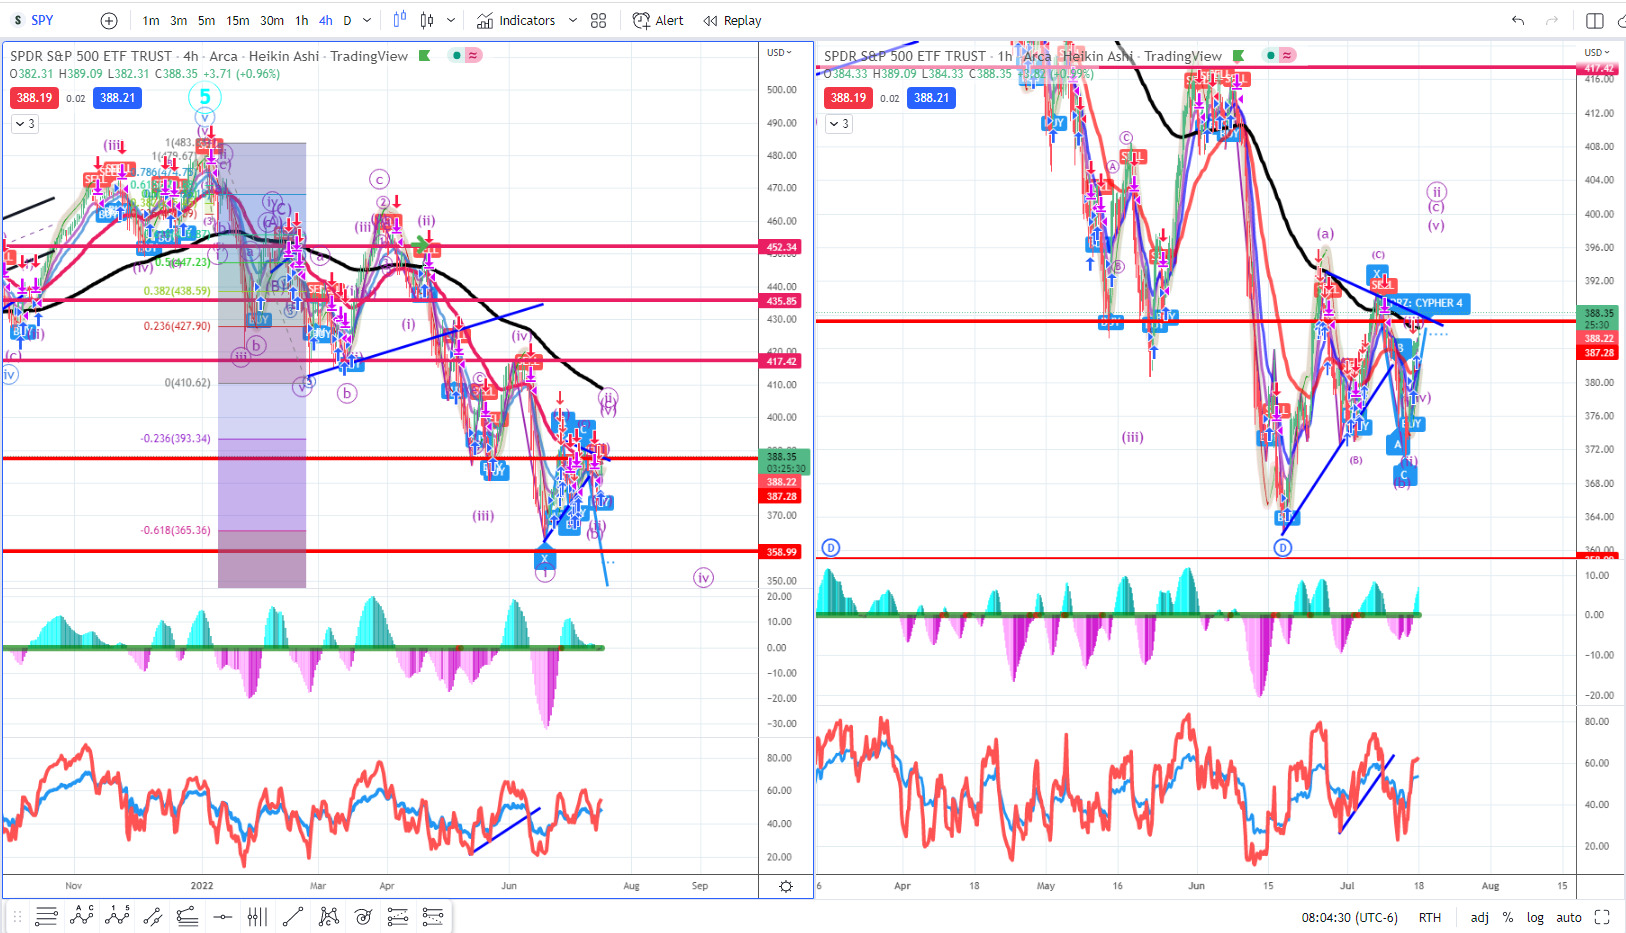Select the parallel channel drawing tool
1626x933 pixels.
[152, 916]
